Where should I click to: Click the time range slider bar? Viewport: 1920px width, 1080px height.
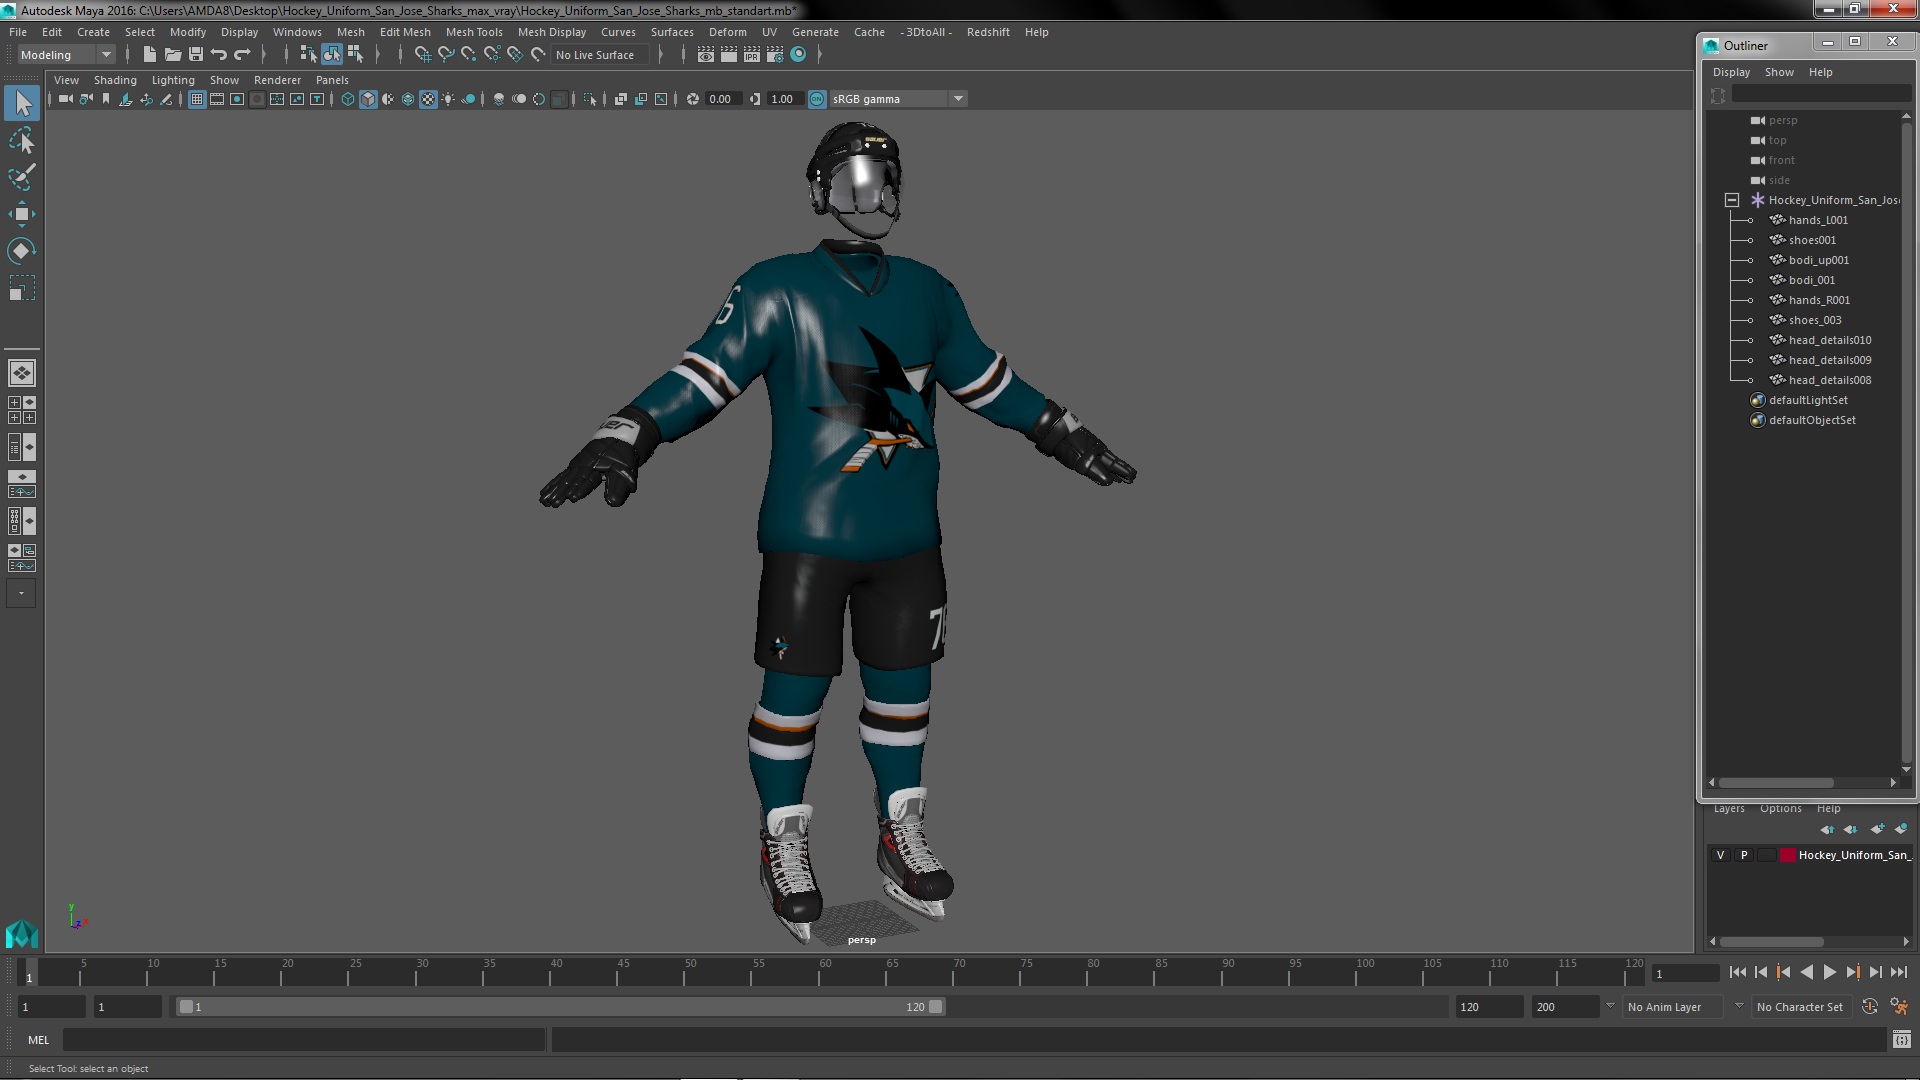click(560, 1007)
